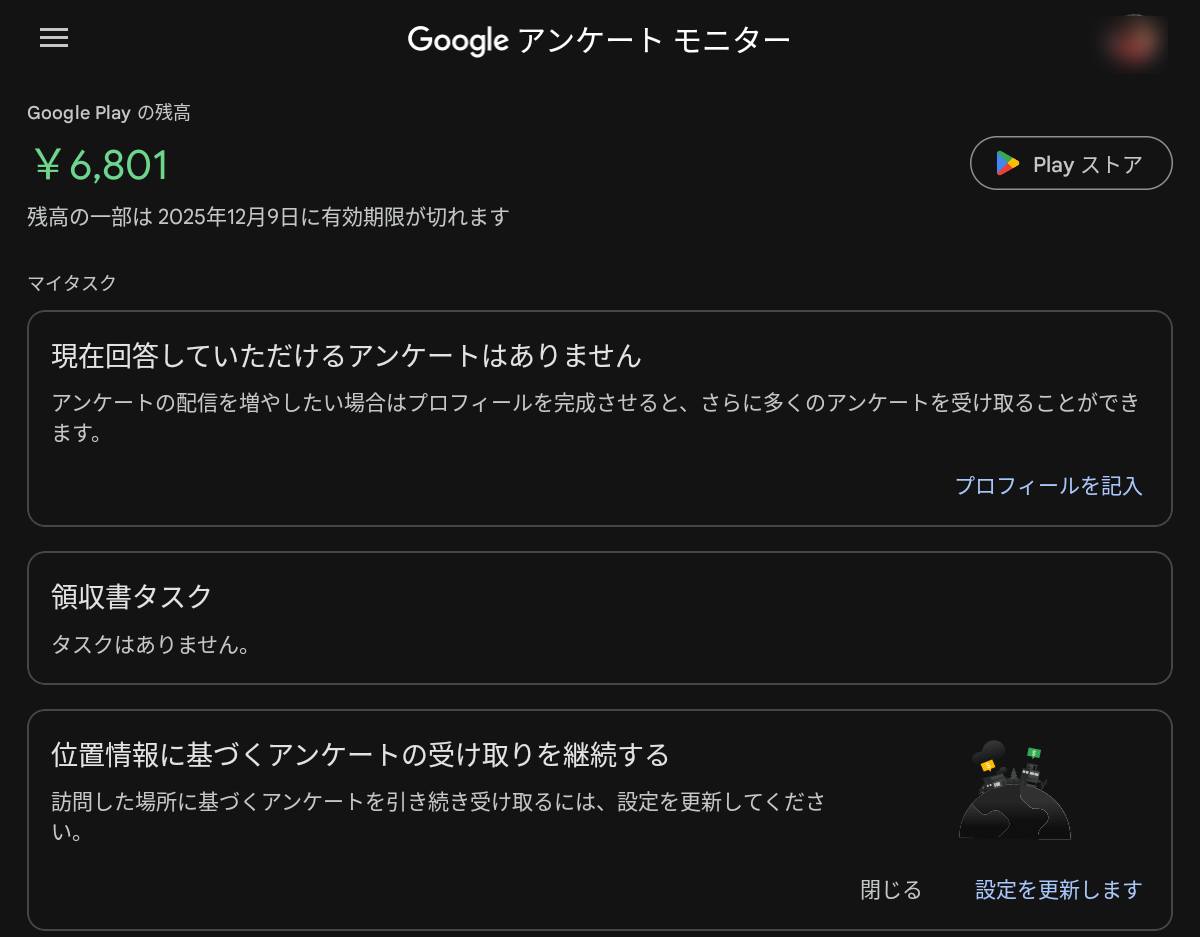Click the タスクはありません。 message
Image resolution: width=1200 pixels, height=937 pixels.
(x=150, y=645)
